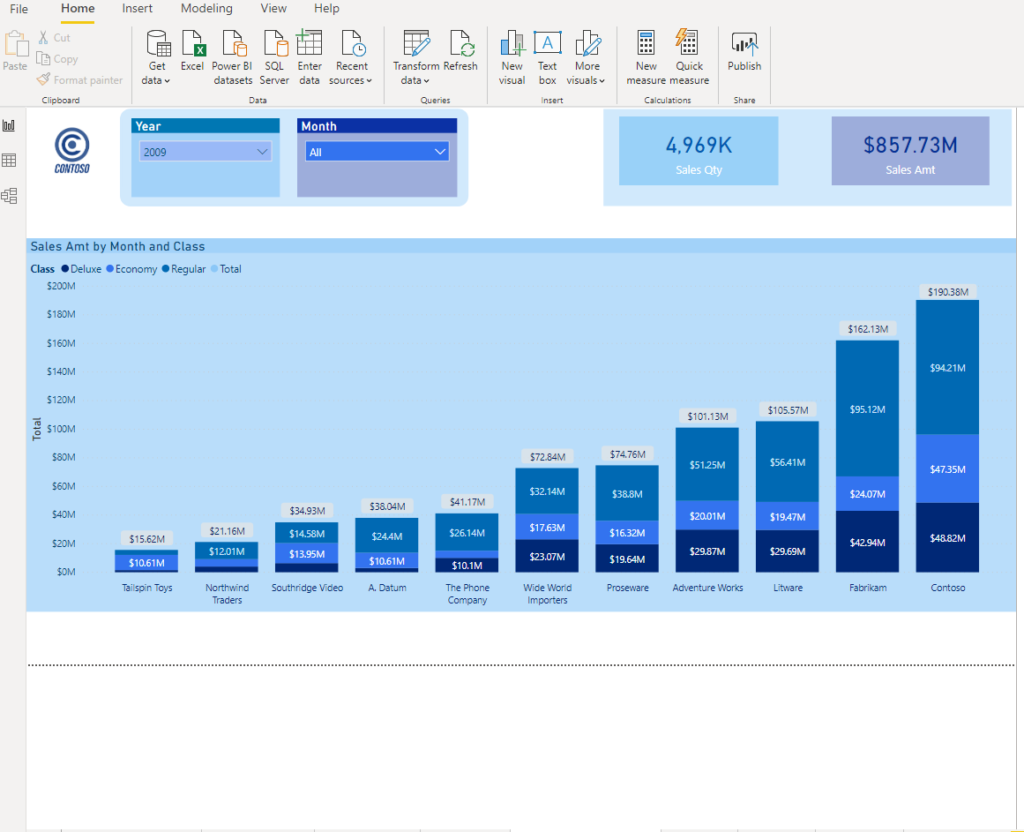
Task: Click the Copy icon
Action: [x=43, y=59]
